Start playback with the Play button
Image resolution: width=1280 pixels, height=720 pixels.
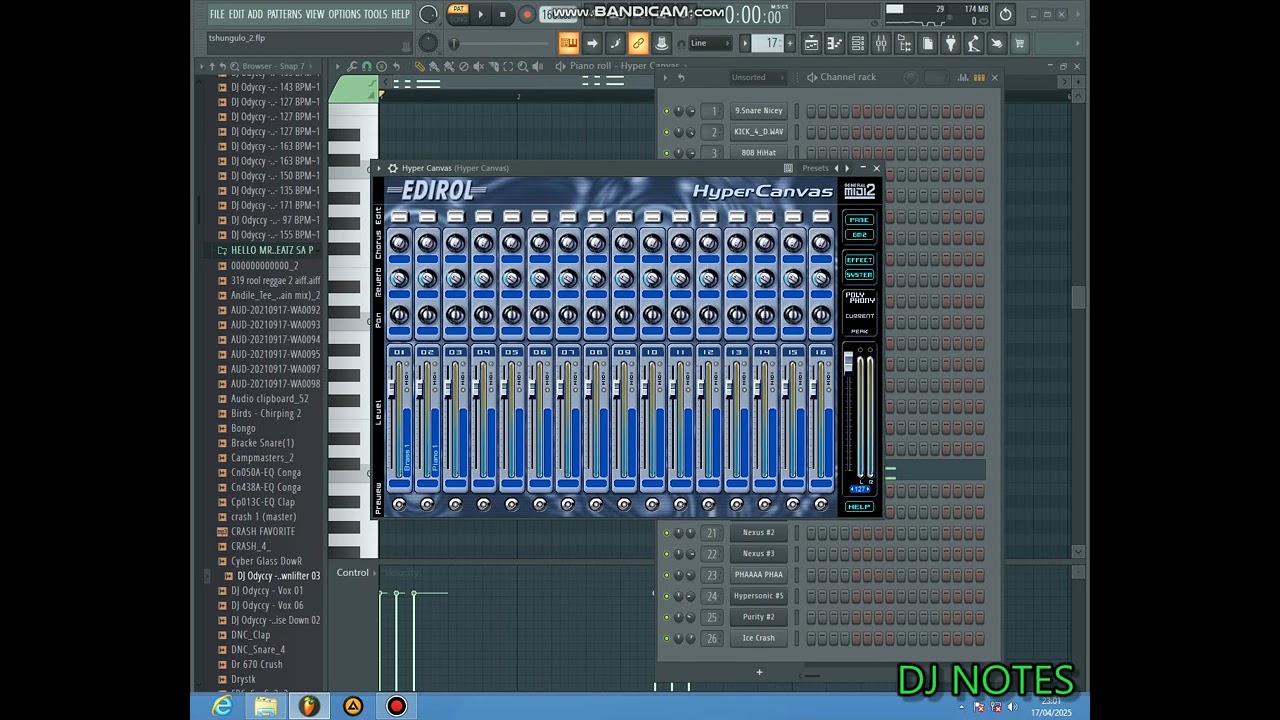tap(481, 14)
